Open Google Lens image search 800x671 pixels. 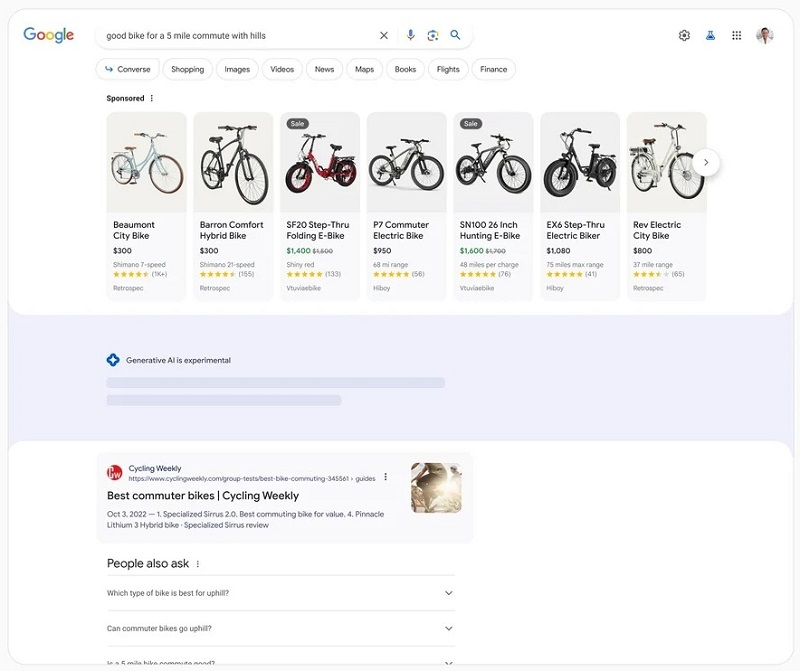pyautogui.click(x=433, y=35)
